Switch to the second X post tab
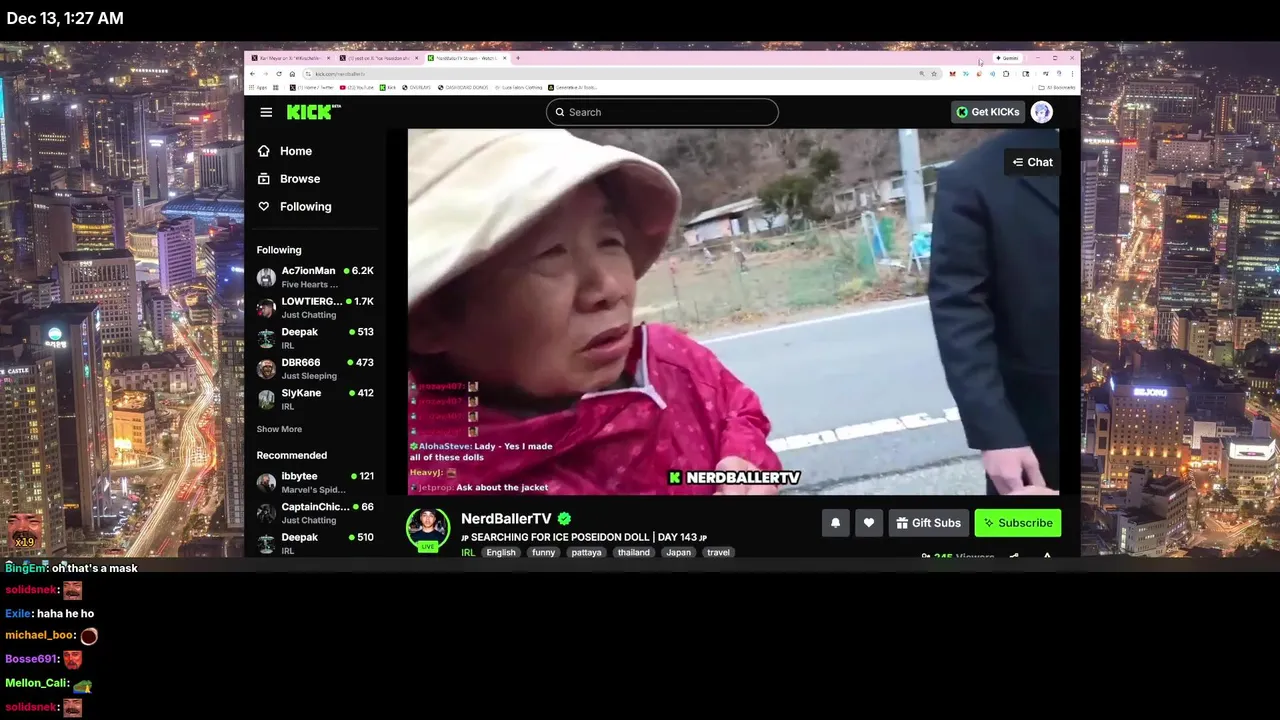This screenshot has height=720, width=1280. 376,58
